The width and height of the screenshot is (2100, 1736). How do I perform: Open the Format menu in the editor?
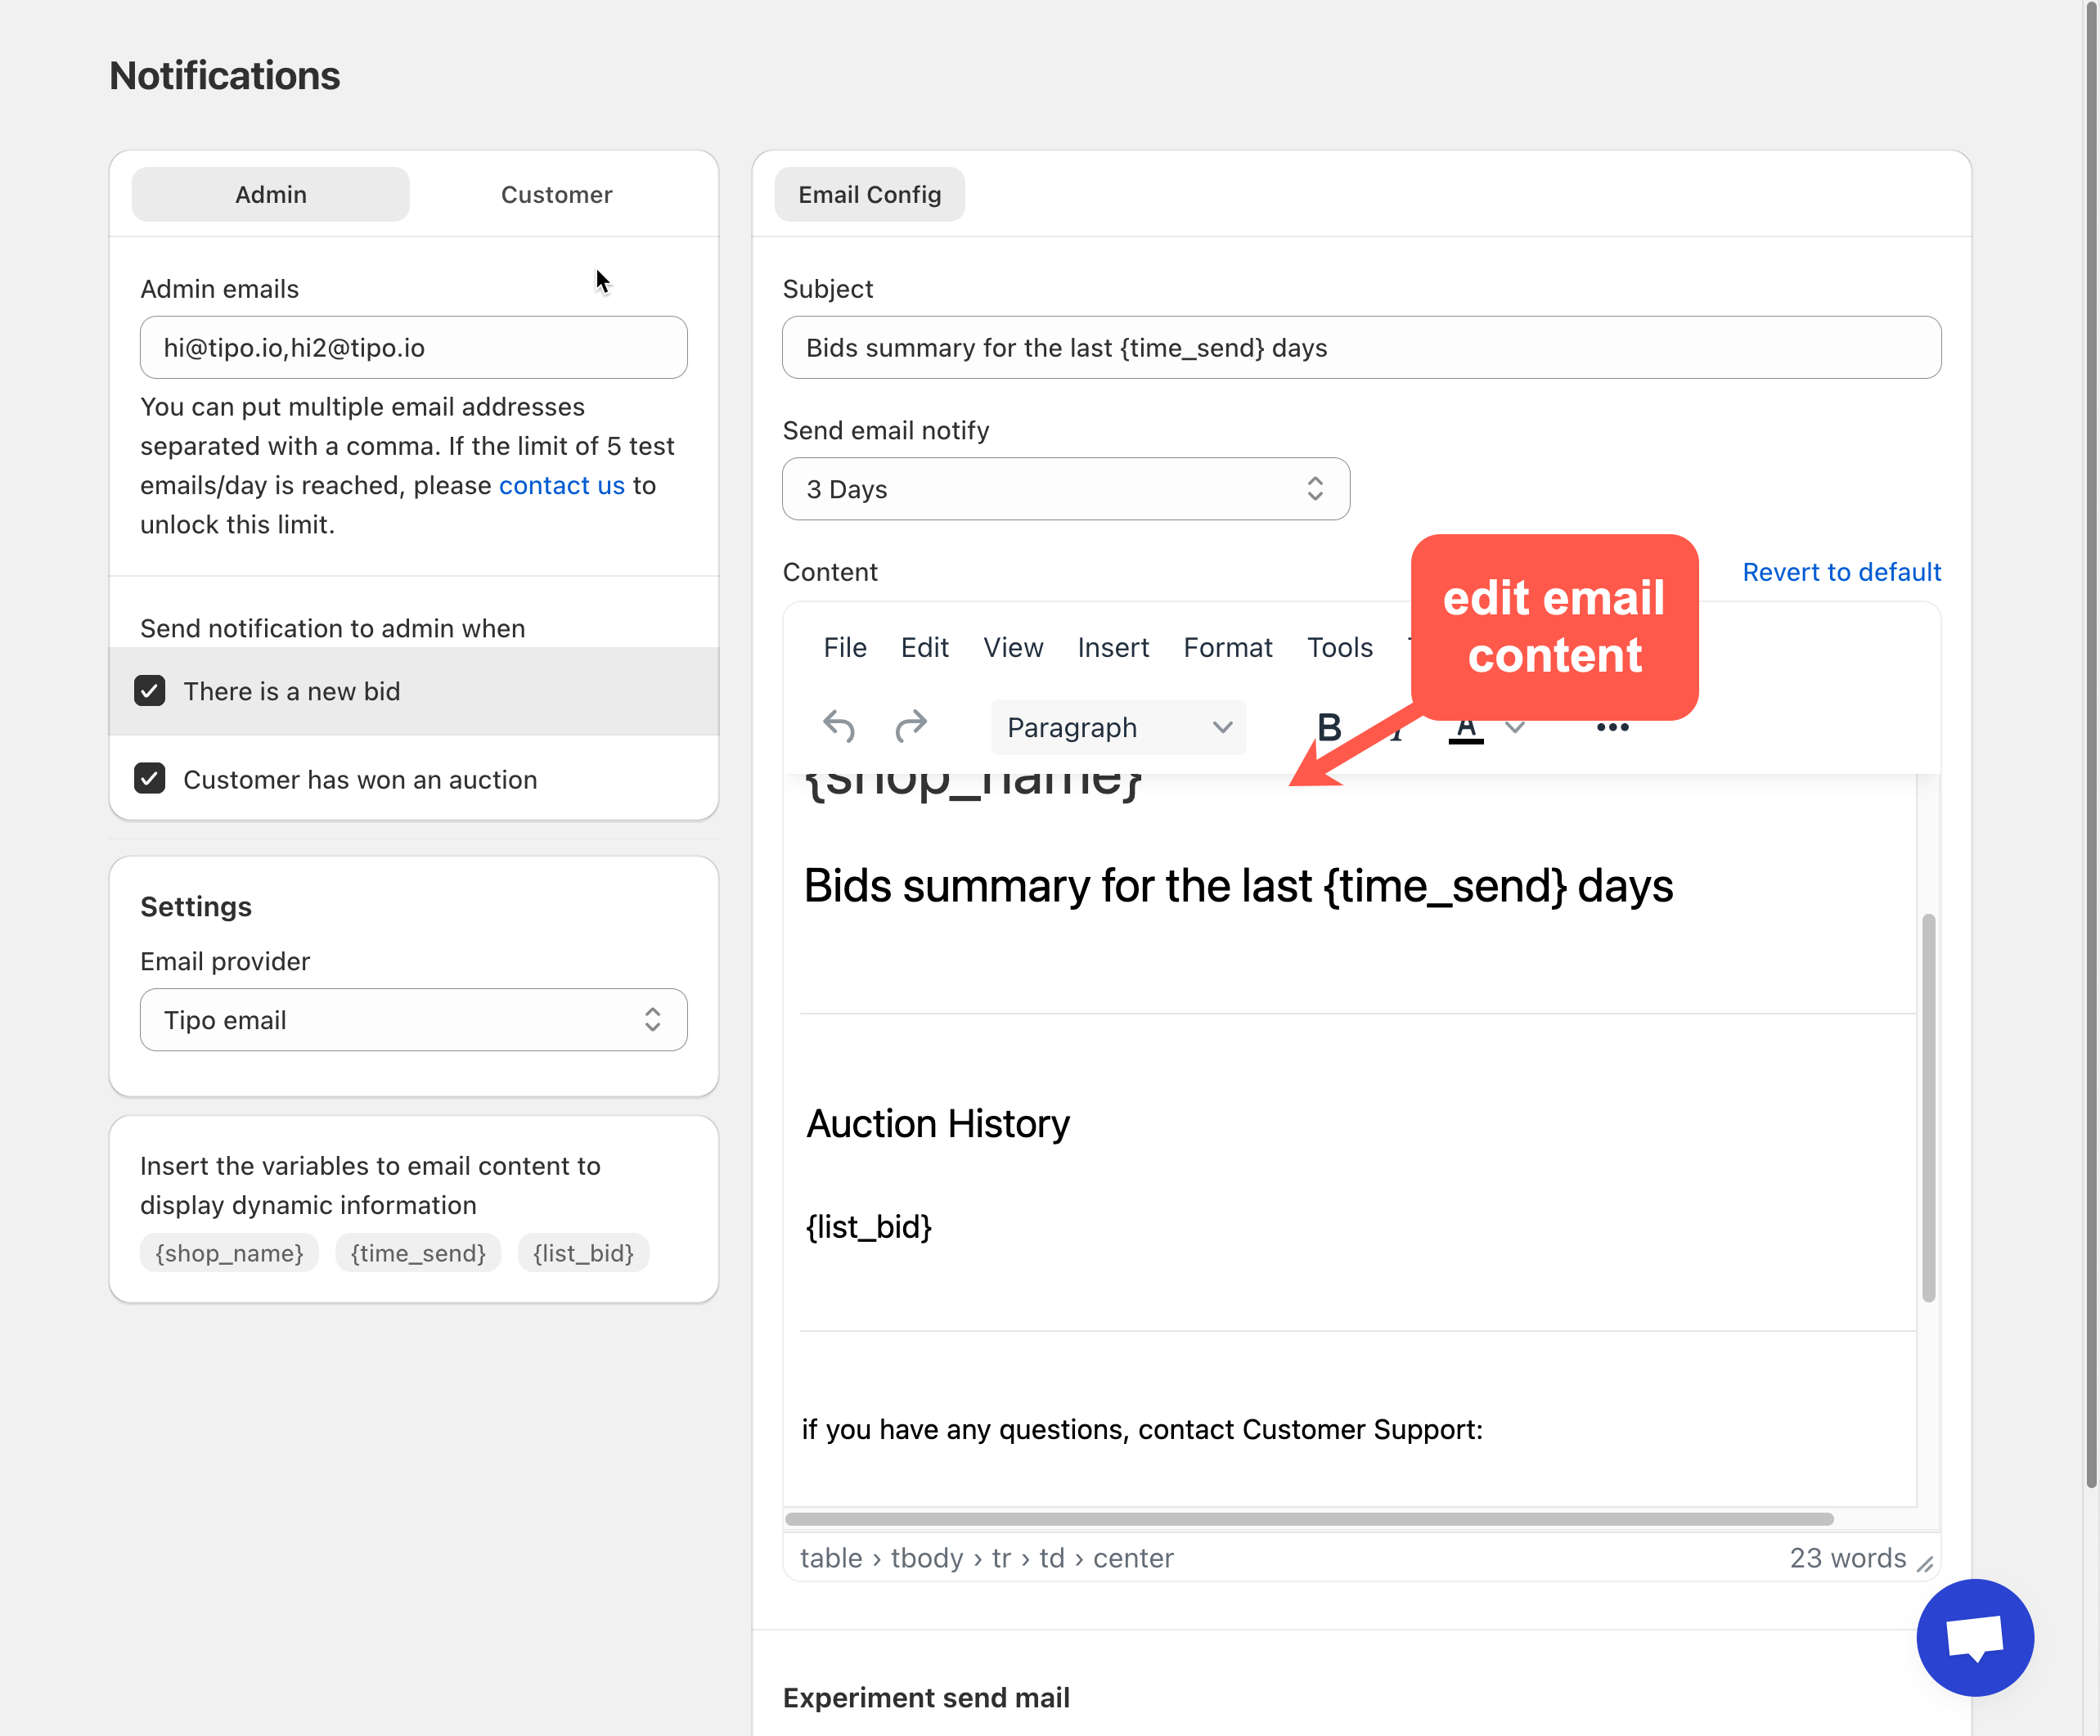point(1227,647)
